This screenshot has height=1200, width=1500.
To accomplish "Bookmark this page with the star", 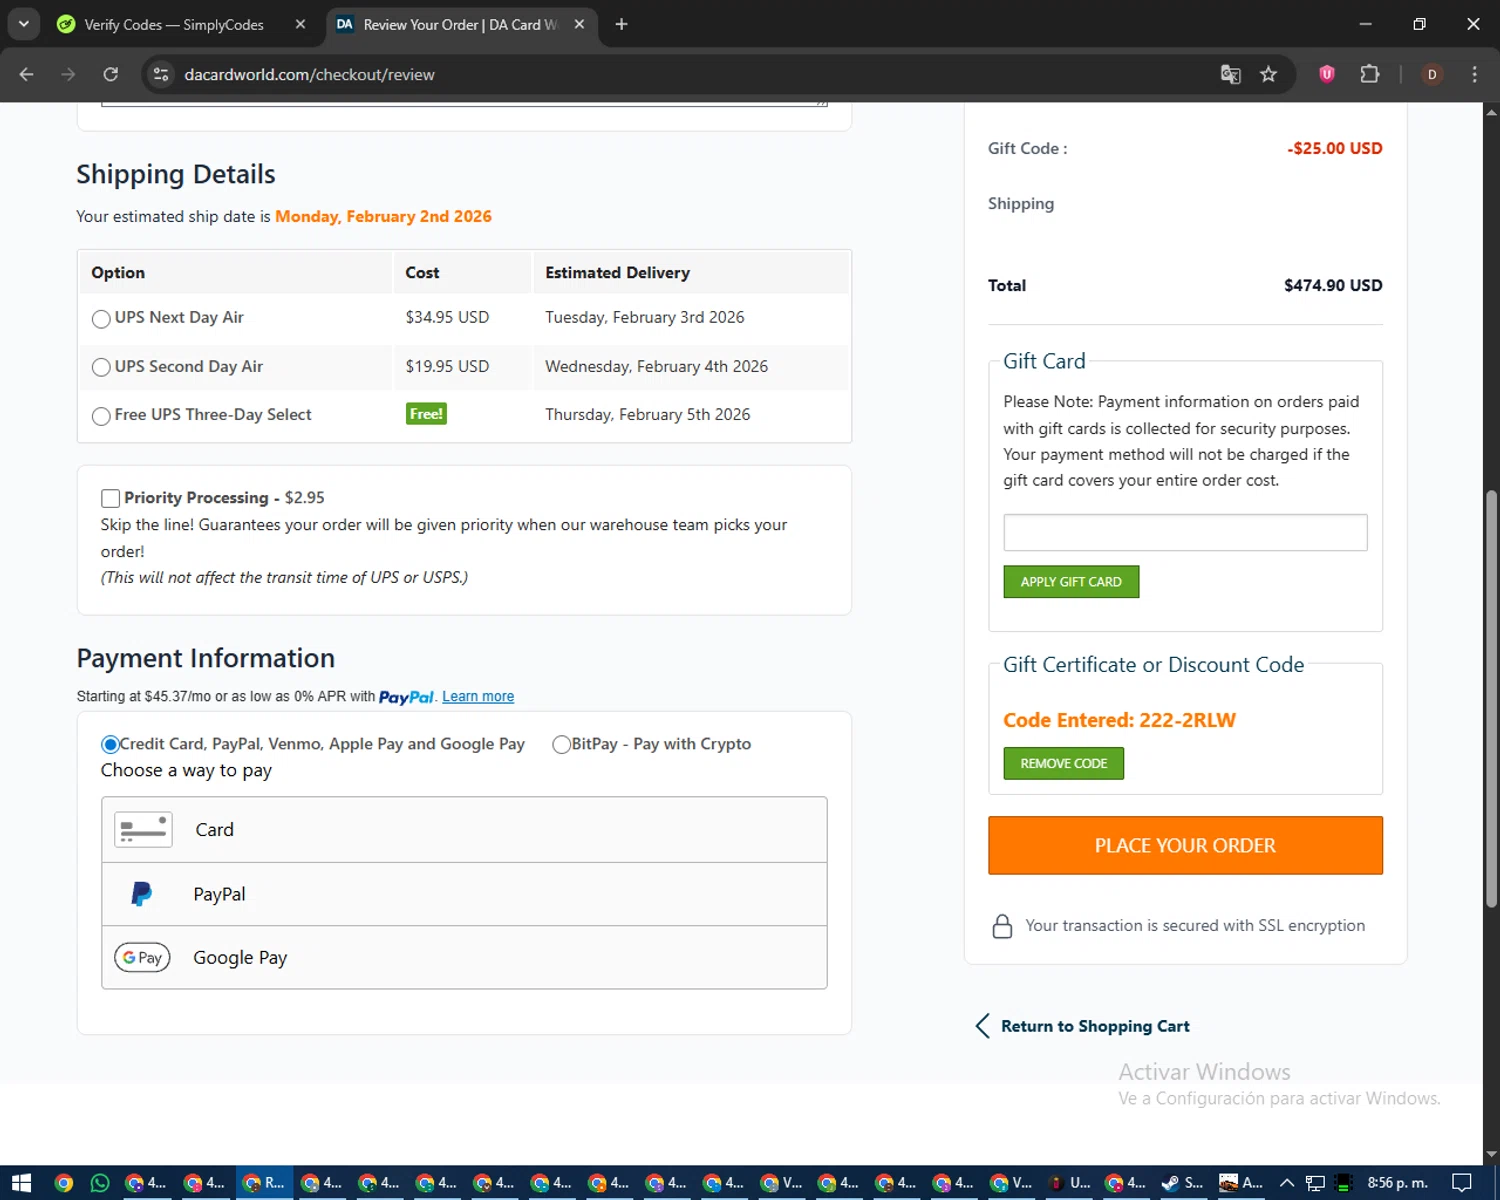I will 1269,74.
